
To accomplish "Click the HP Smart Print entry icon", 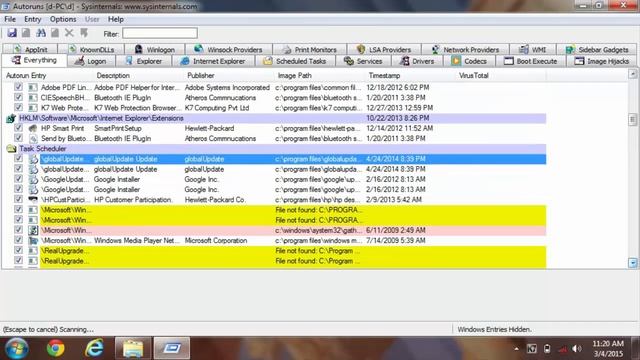I will (x=33, y=128).
